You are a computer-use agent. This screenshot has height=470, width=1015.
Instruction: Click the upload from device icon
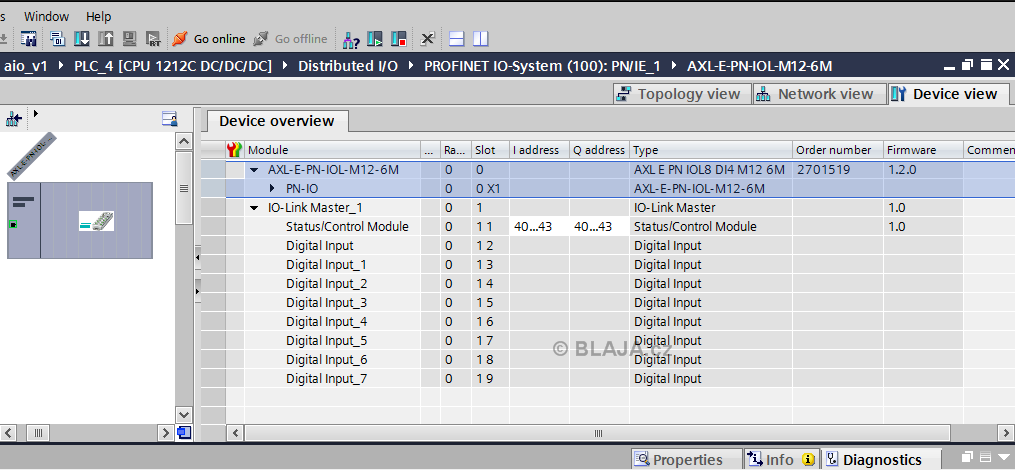[106, 39]
